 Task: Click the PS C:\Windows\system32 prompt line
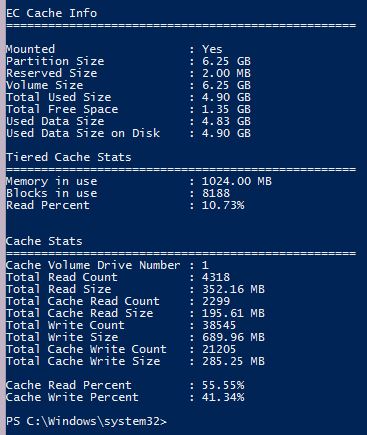pos(86,421)
